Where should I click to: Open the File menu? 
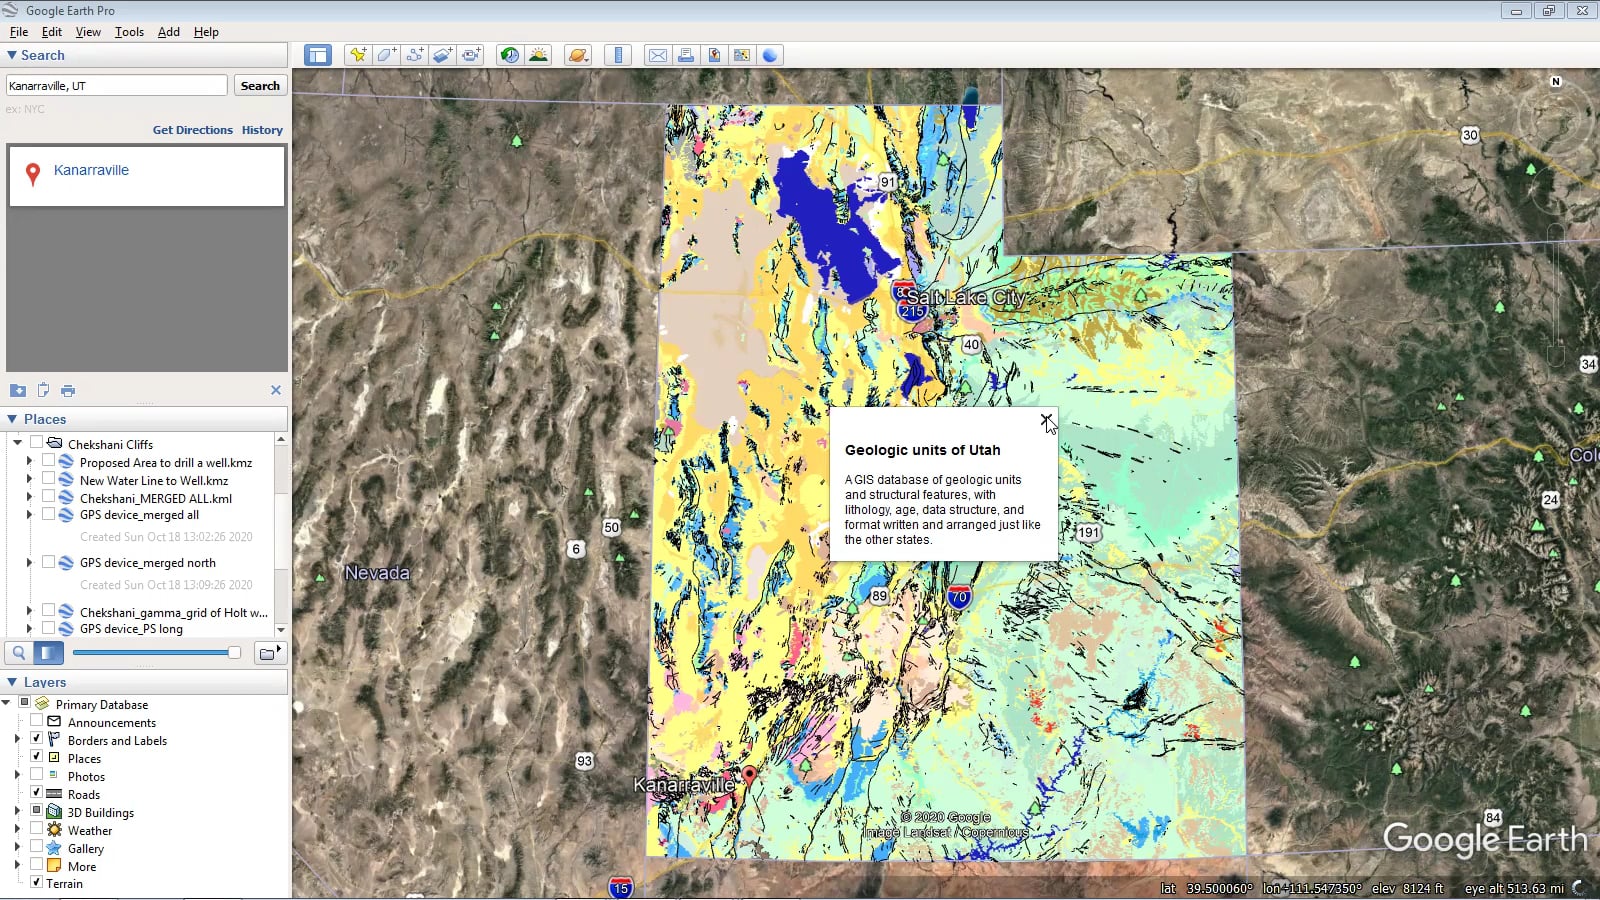[x=19, y=32]
